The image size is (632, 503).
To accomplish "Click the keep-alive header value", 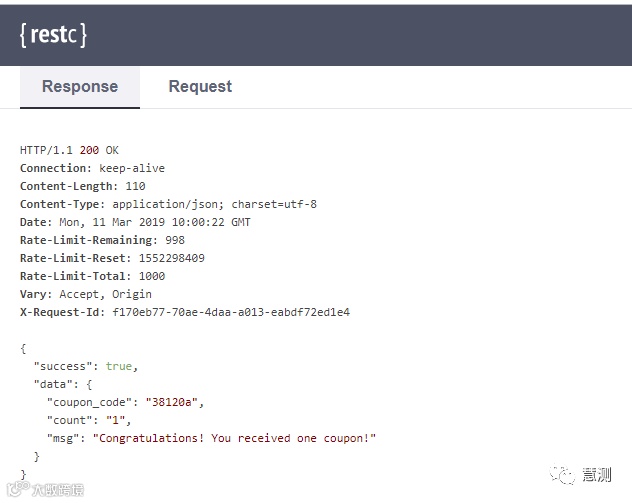I will click(x=132, y=168).
